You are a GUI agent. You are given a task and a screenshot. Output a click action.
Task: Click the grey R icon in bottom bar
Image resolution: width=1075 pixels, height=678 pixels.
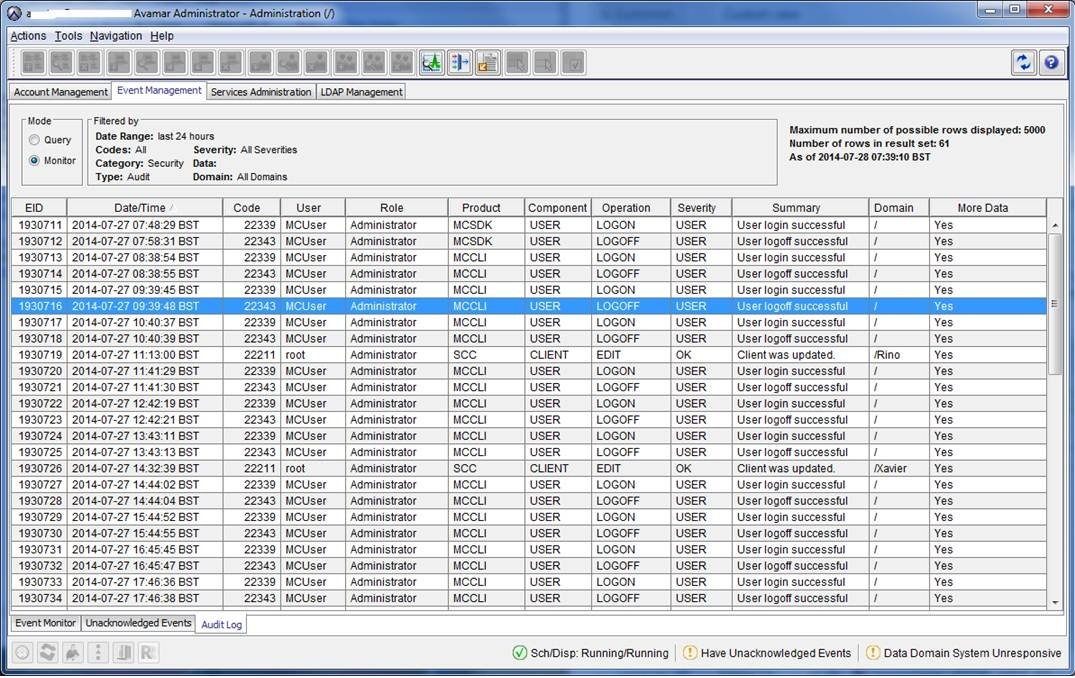[x=147, y=652]
